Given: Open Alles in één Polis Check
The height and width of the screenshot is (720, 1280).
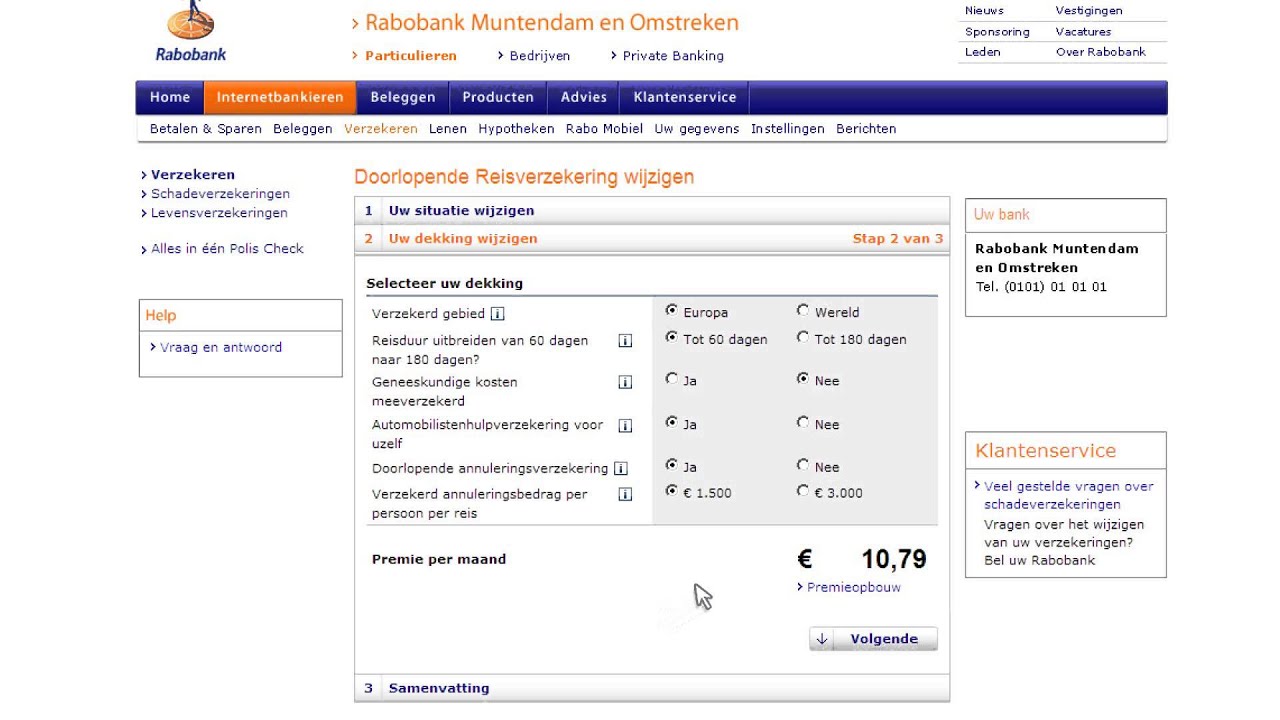Looking at the screenshot, I should click(227, 249).
